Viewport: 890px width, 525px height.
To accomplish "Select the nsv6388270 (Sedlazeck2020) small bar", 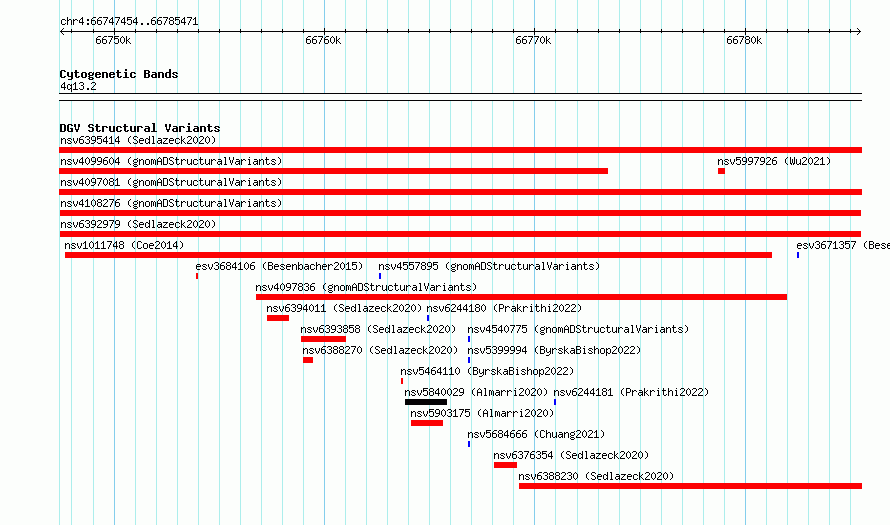I will (x=308, y=360).
